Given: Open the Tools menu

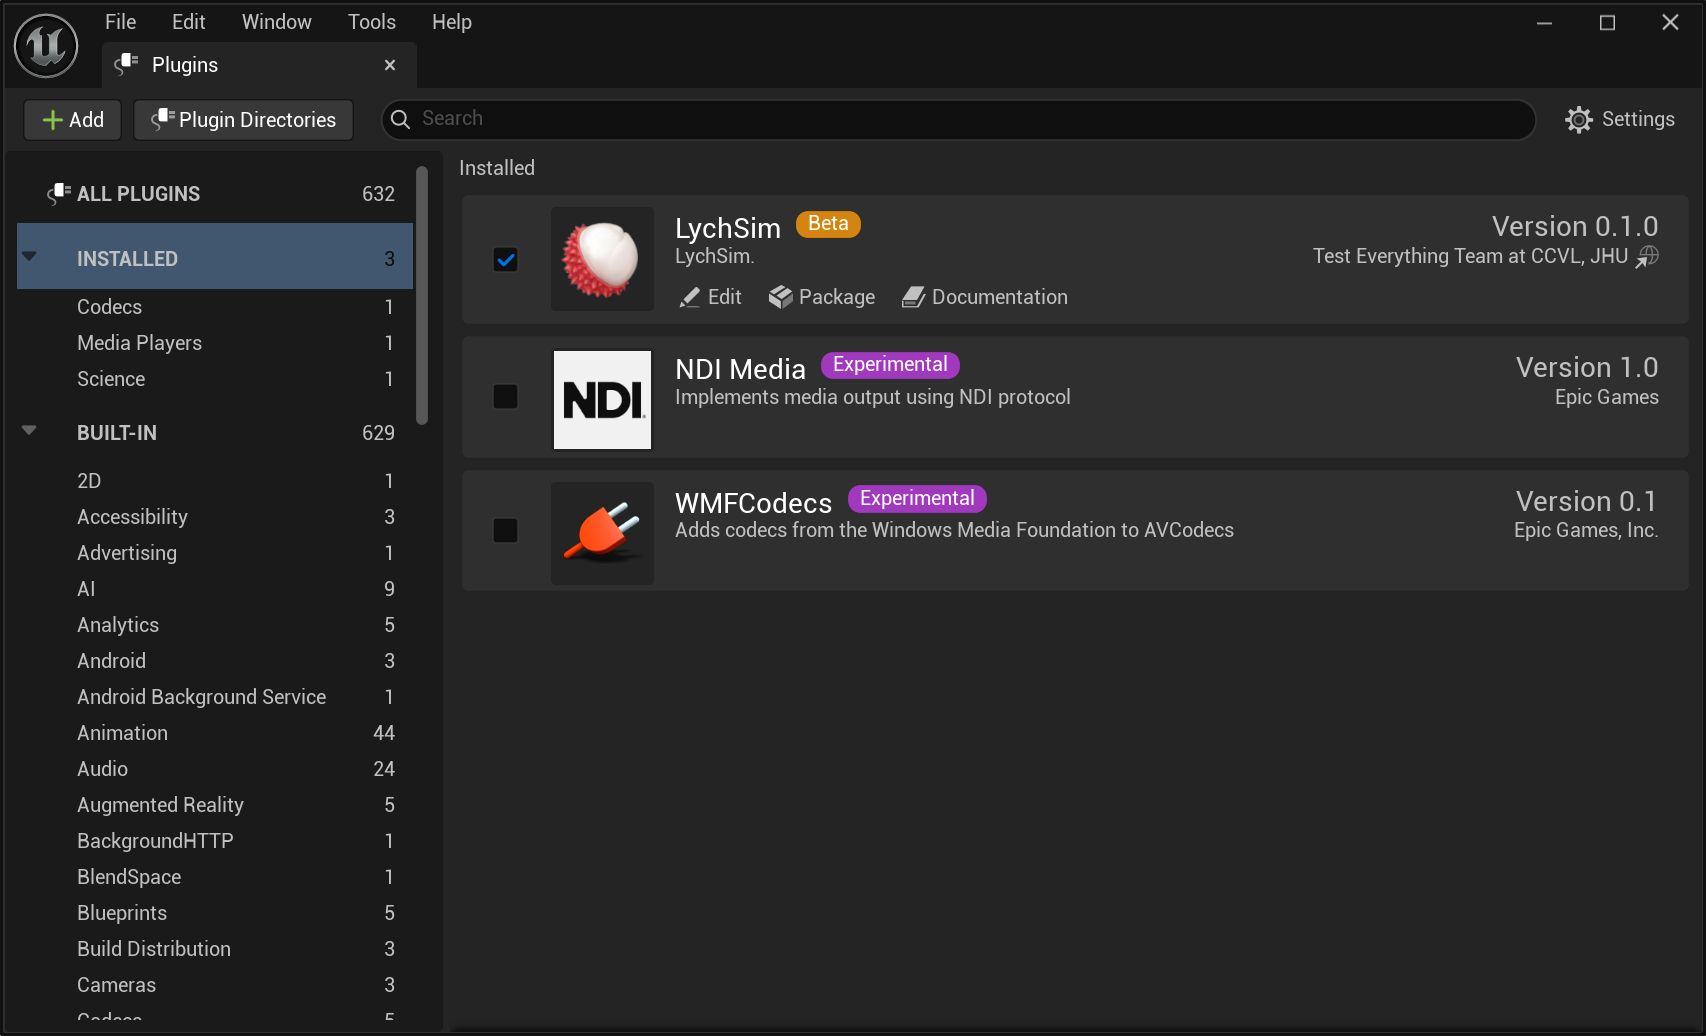Looking at the screenshot, I should 372,22.
